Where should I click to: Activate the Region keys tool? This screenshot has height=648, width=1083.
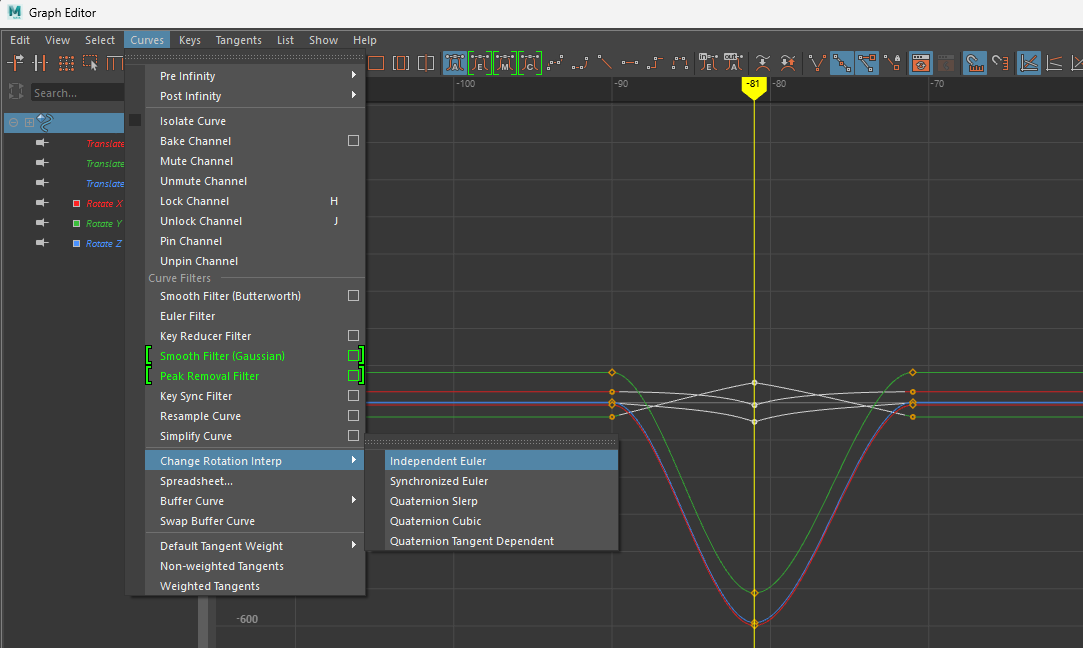click(x=90, y=62)
